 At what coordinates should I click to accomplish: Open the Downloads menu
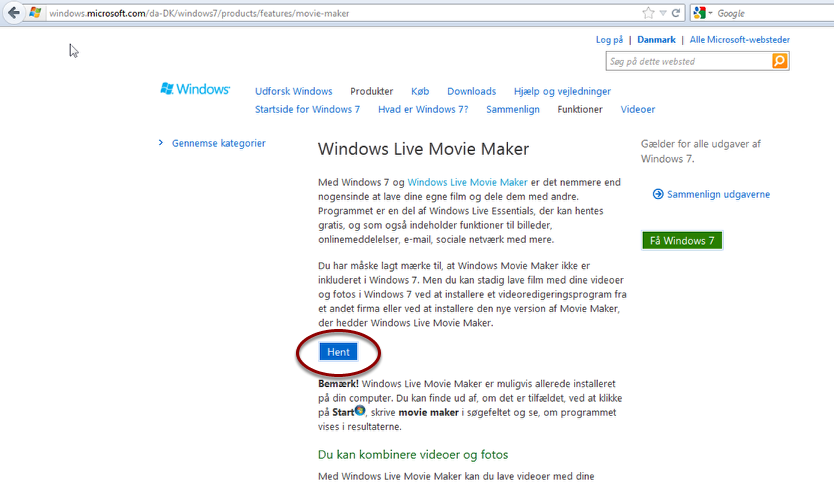(472, 92)
